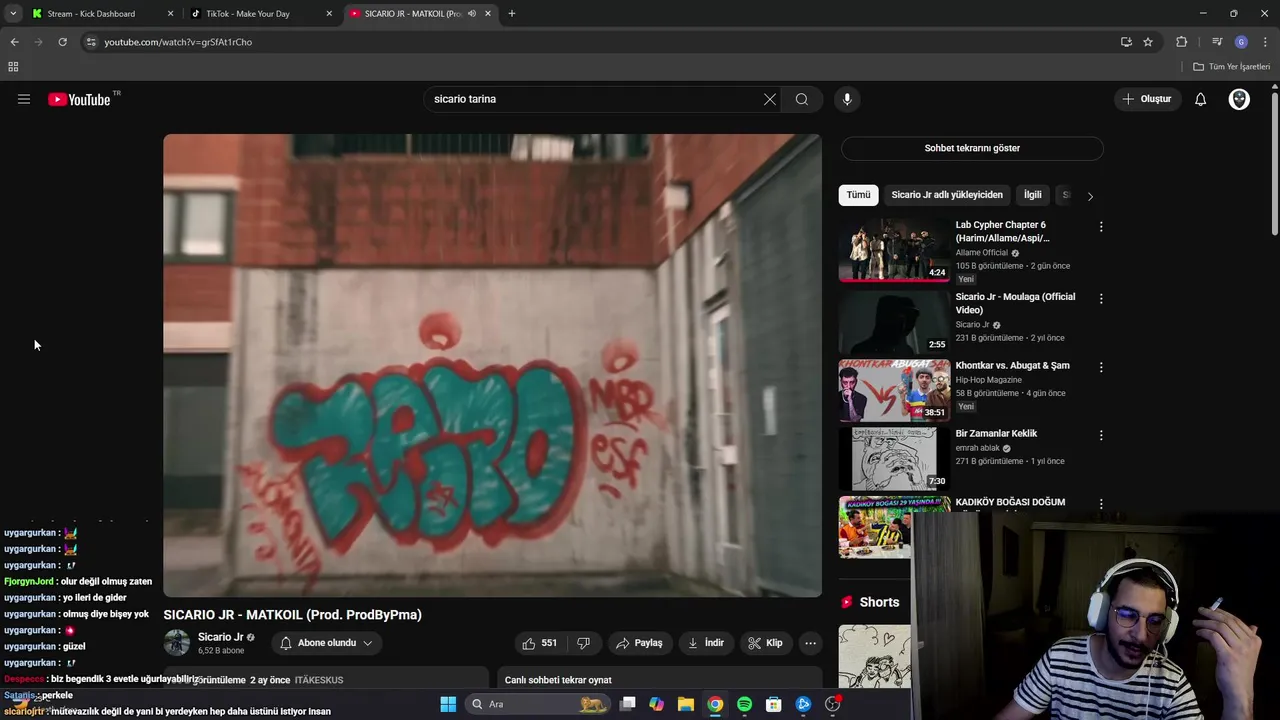Screen dimensions: 1280x720
Task: Open Microsoft Store from the taskbar
Action: point(773,704)
